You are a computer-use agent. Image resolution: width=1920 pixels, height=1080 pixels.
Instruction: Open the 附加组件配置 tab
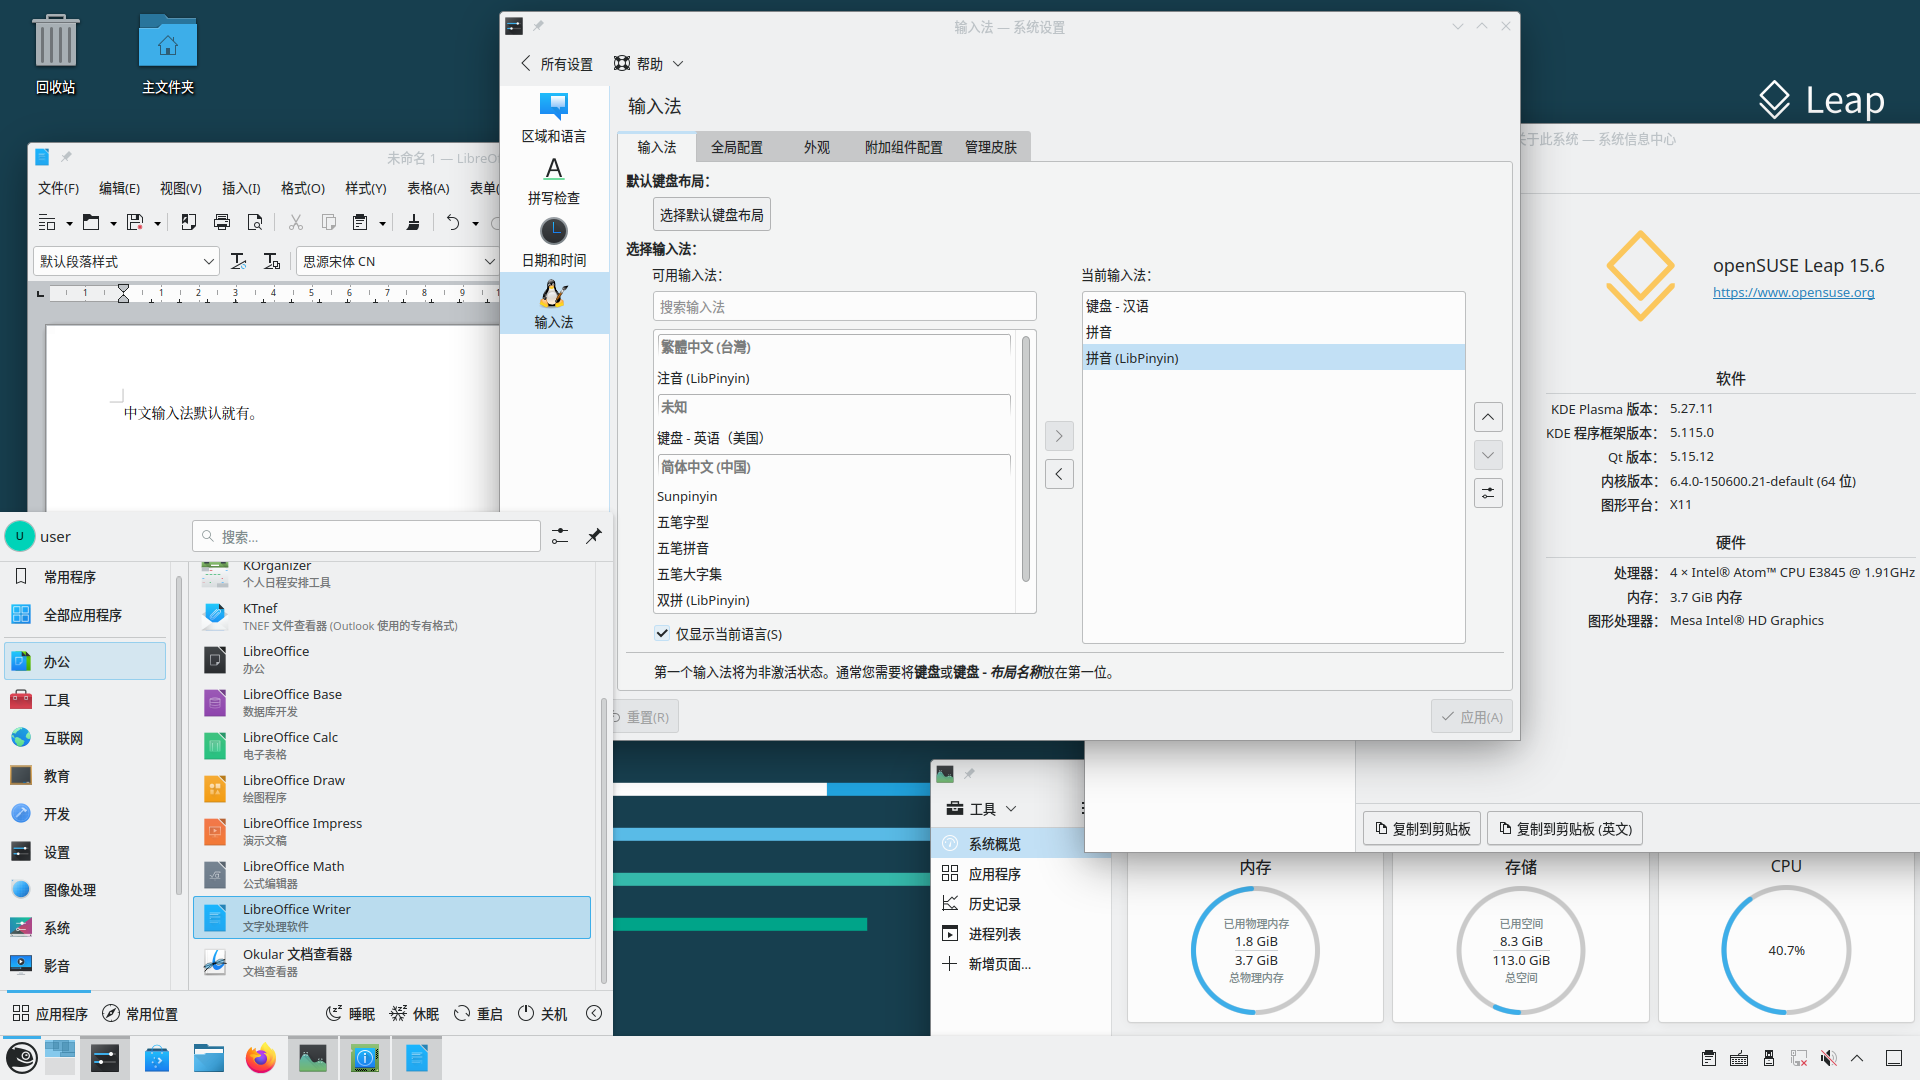point(903,147)
